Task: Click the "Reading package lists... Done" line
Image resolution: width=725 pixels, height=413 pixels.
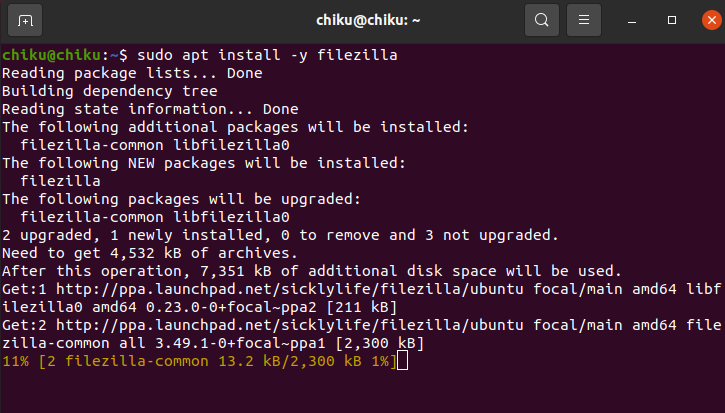Action: [x=132, y=73]
